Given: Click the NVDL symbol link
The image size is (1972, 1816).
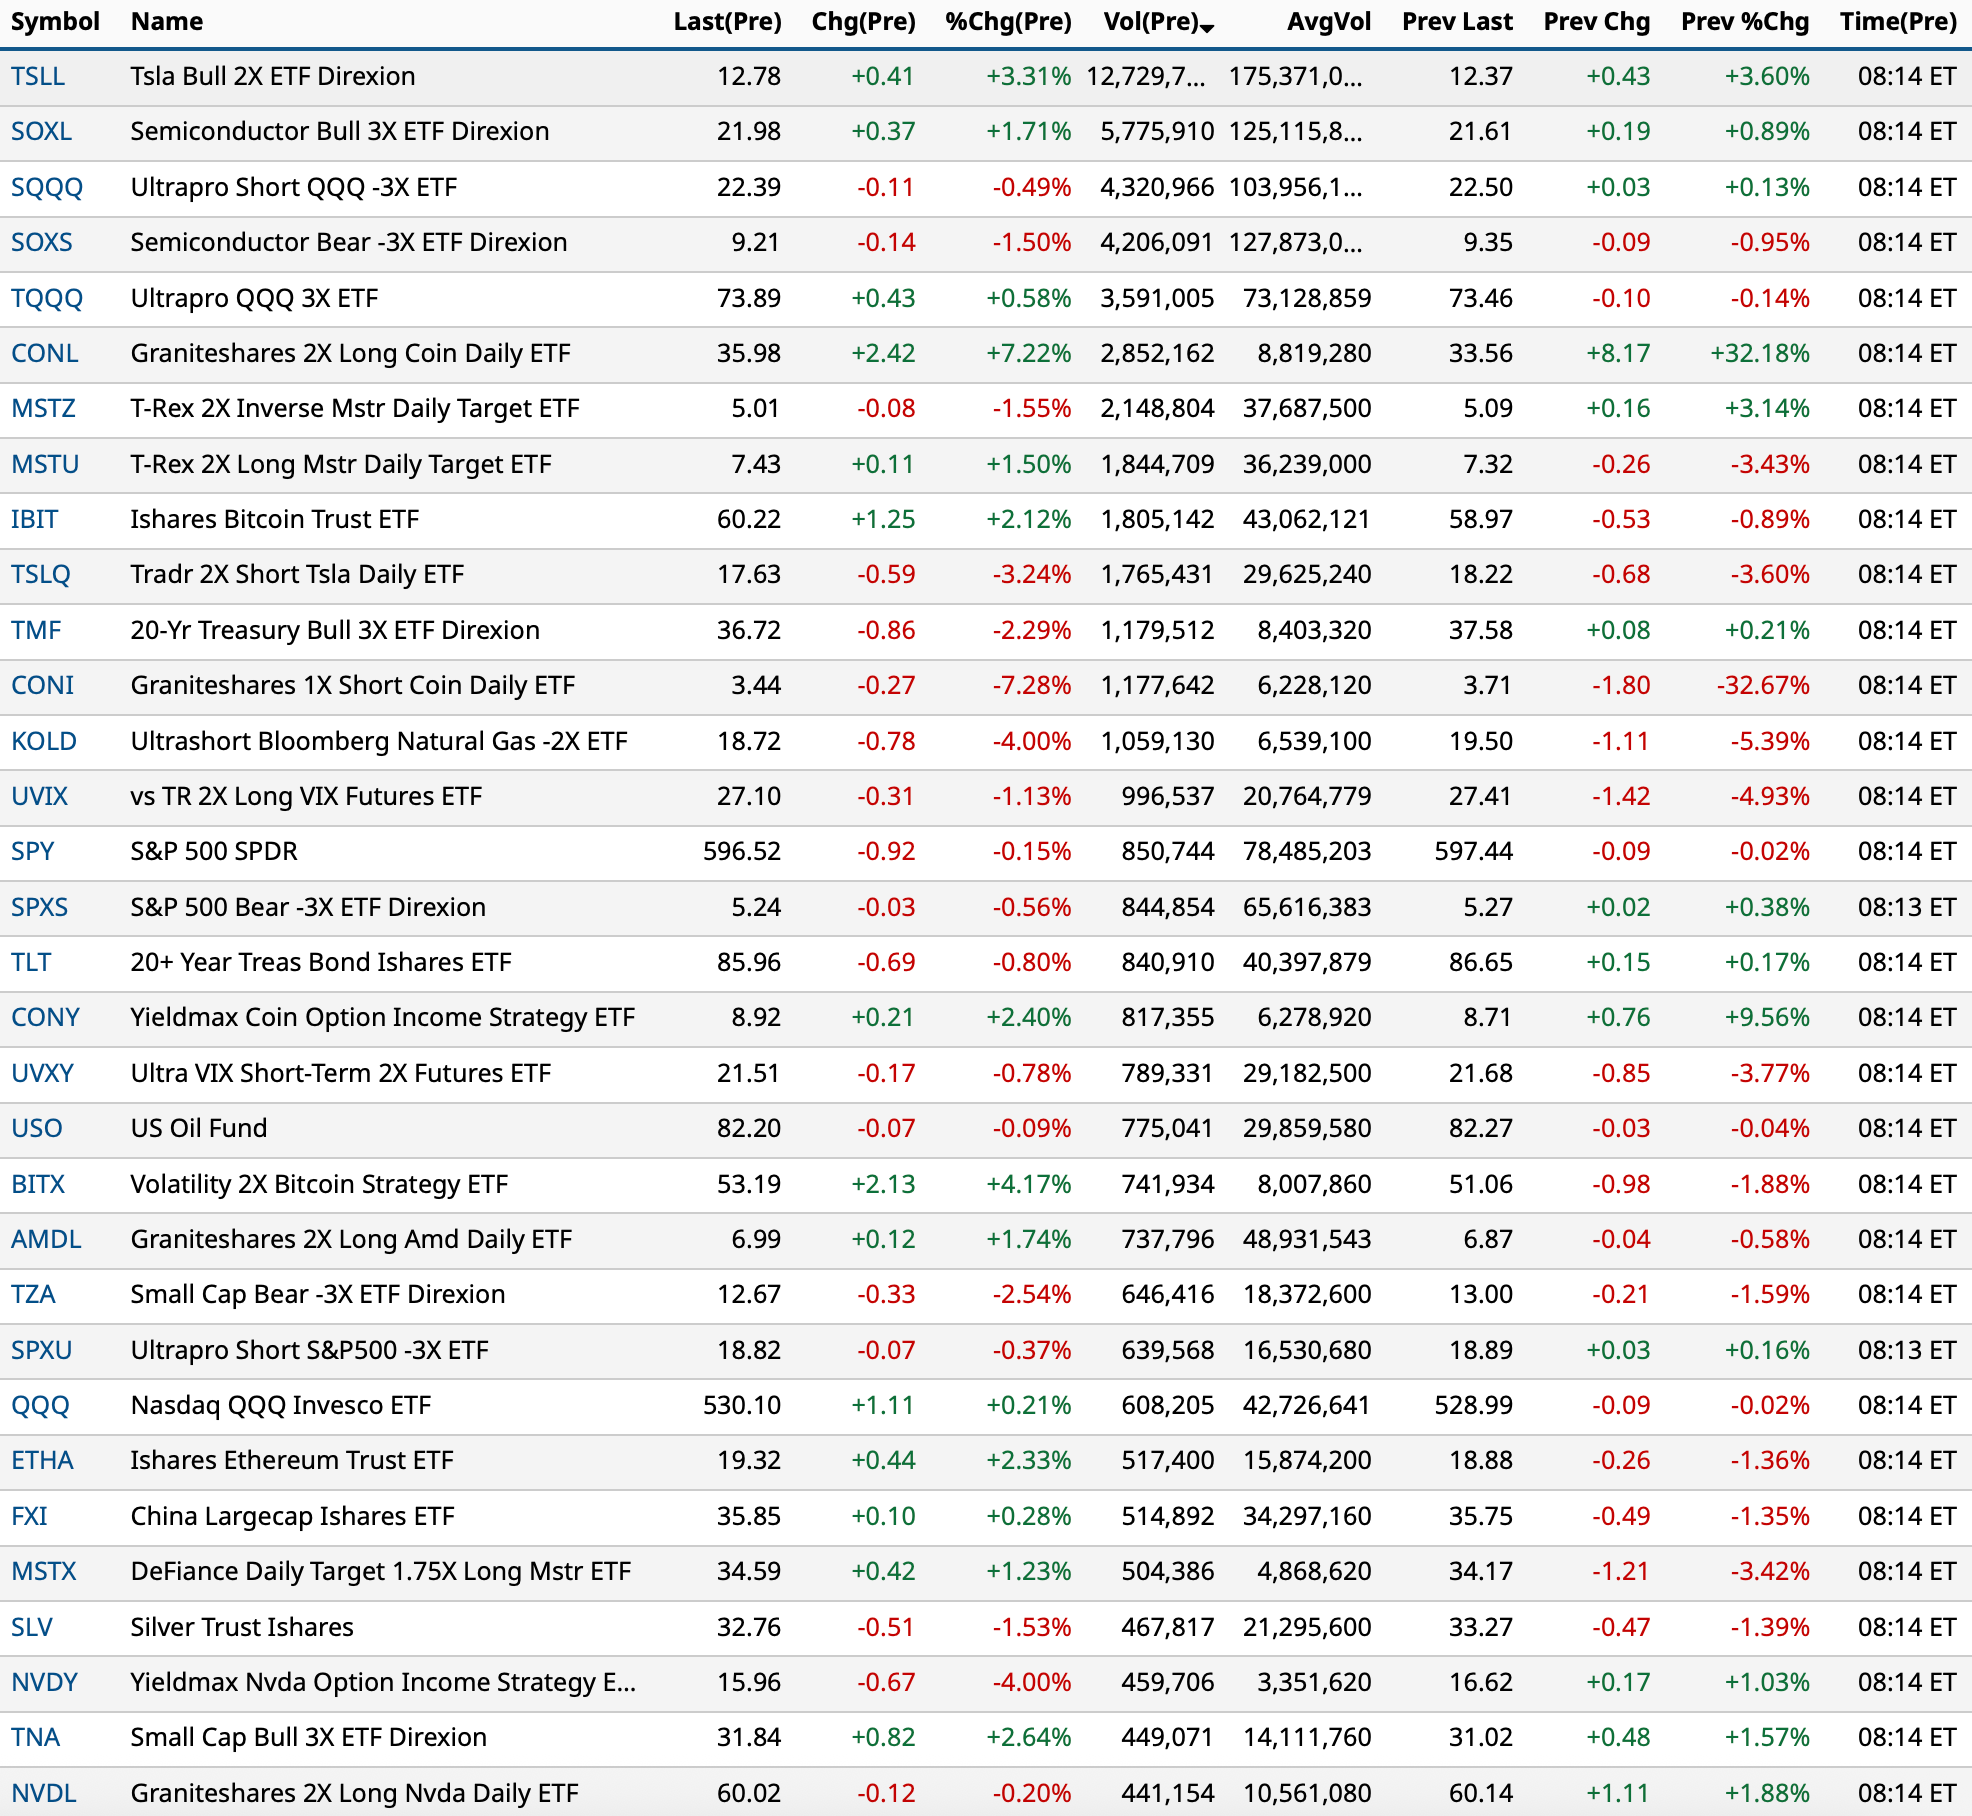Looking at the screenshot, I should [44, 1793].
